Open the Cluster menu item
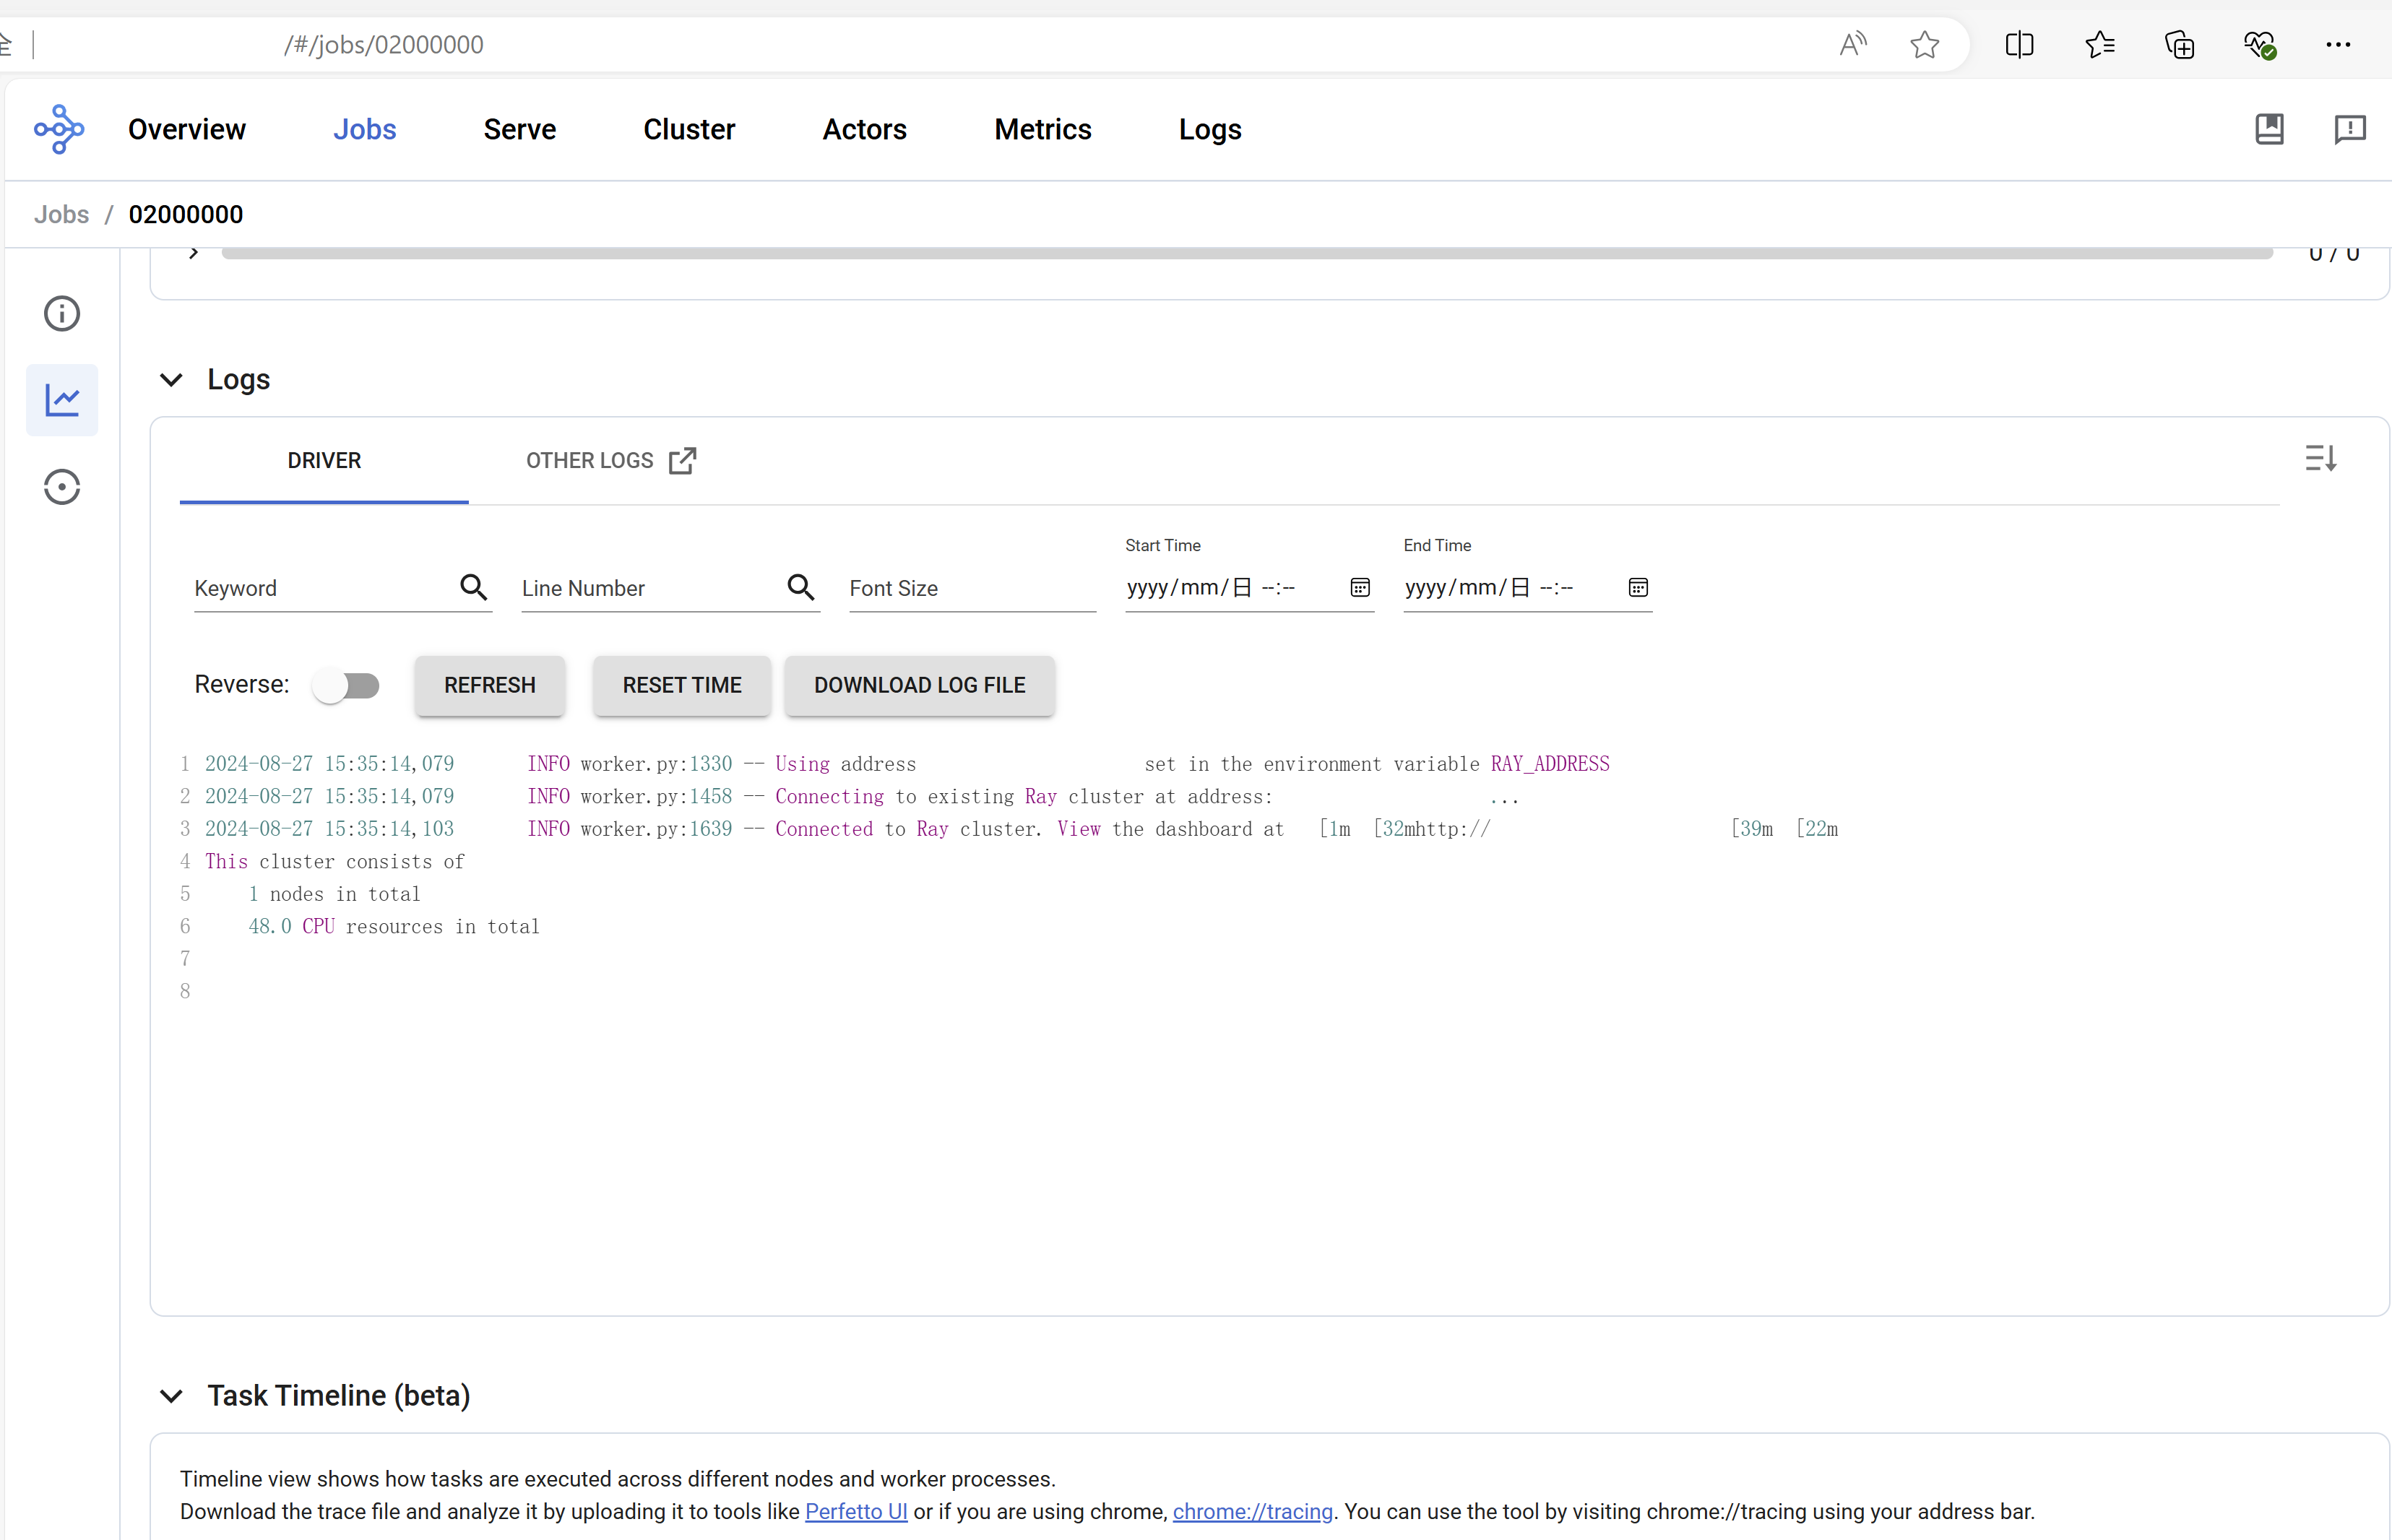This screenshot has width=2392, height=1540. pyautogui.click(x=689, y=129)
